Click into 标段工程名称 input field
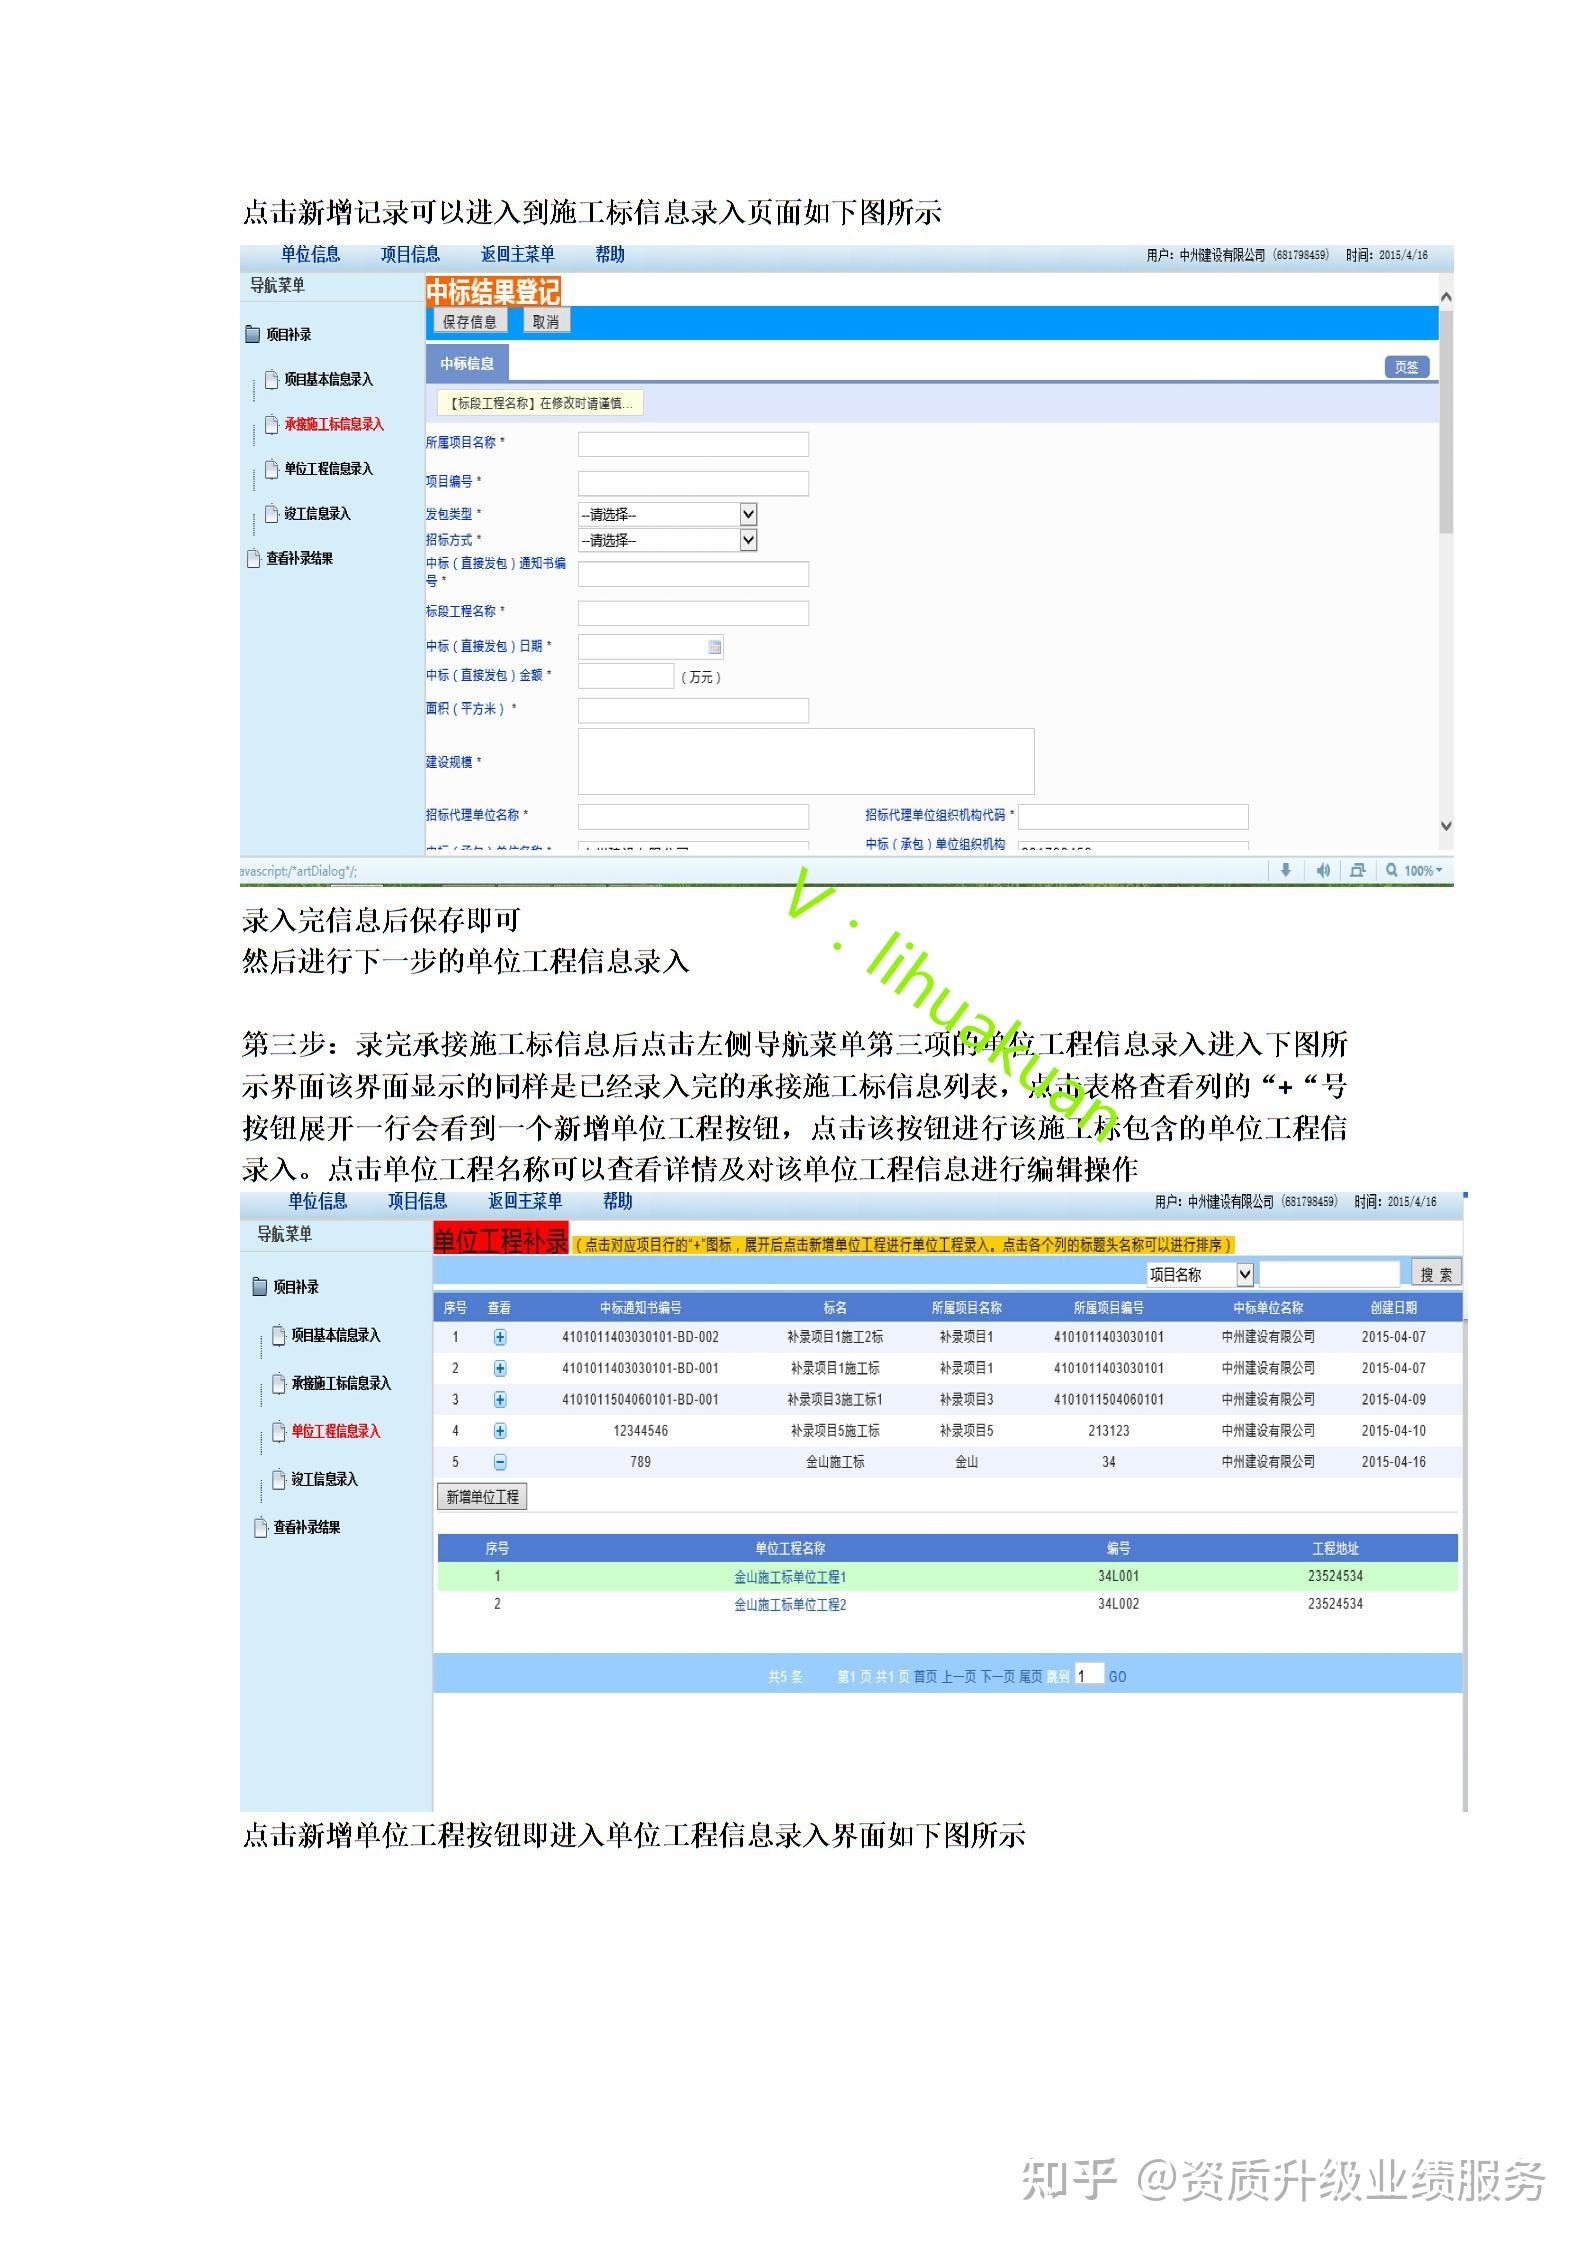This screenshot has height=2244, width=1586. click(x=693, y=613)
